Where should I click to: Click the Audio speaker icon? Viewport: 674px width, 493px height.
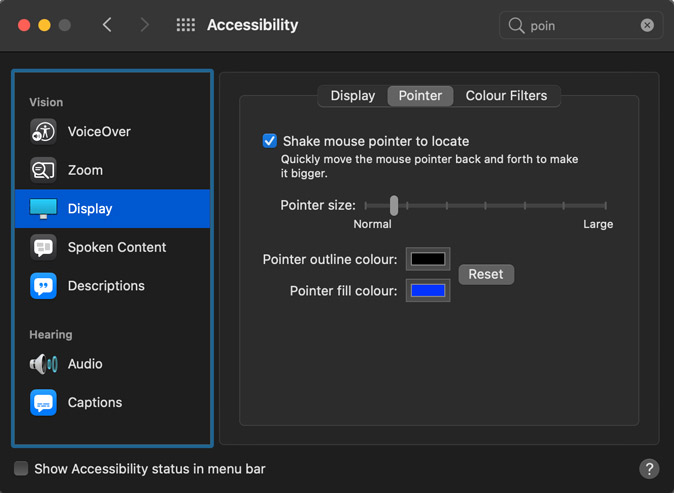(43, 364)
